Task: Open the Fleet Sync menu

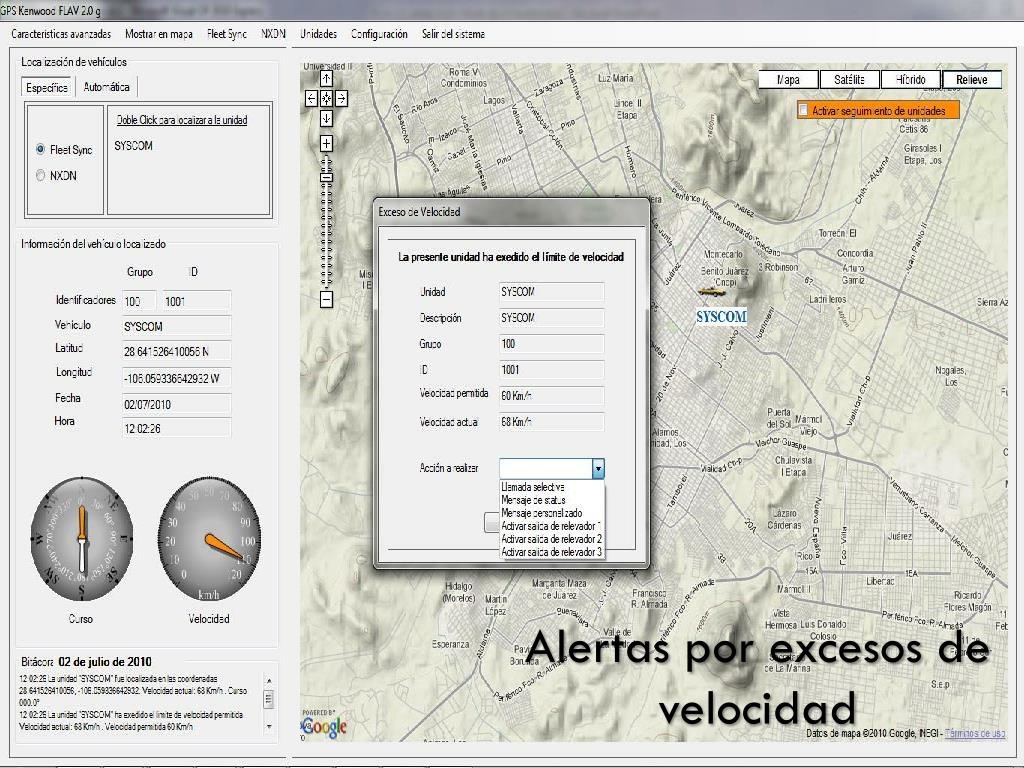Action: [227, 34]
